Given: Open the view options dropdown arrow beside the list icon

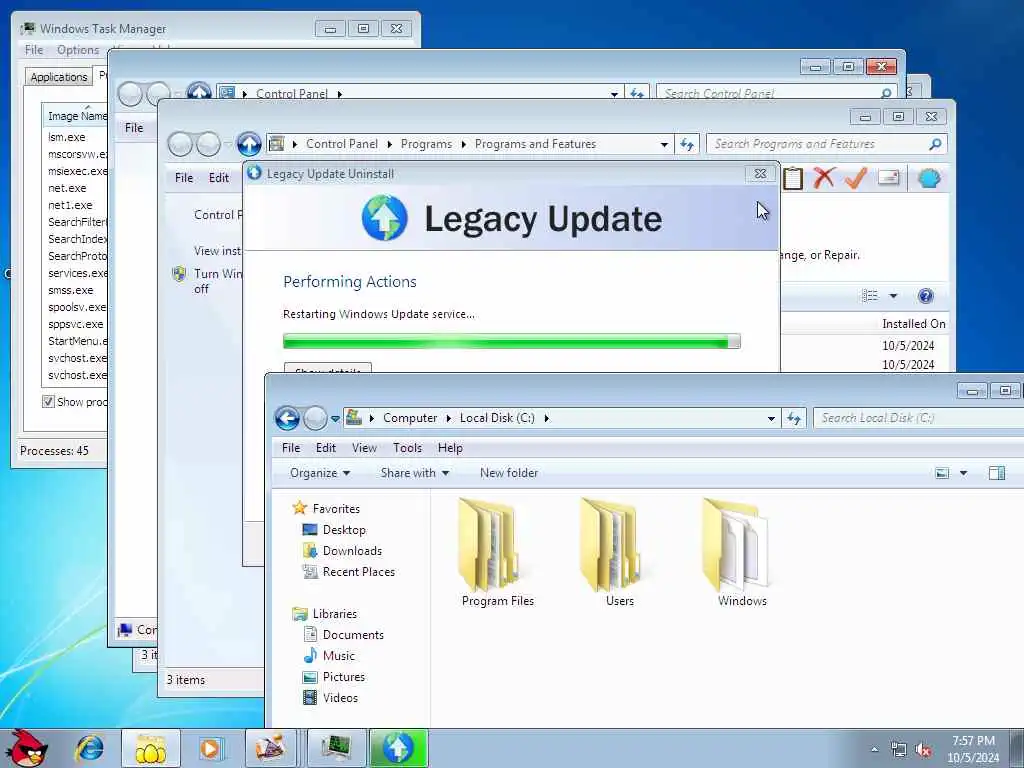Looking at the screenshot, I should tap(893, 296).
